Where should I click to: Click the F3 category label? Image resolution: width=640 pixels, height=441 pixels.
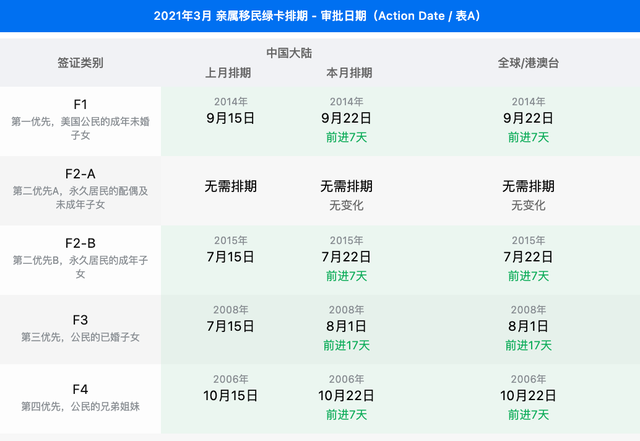80,320
